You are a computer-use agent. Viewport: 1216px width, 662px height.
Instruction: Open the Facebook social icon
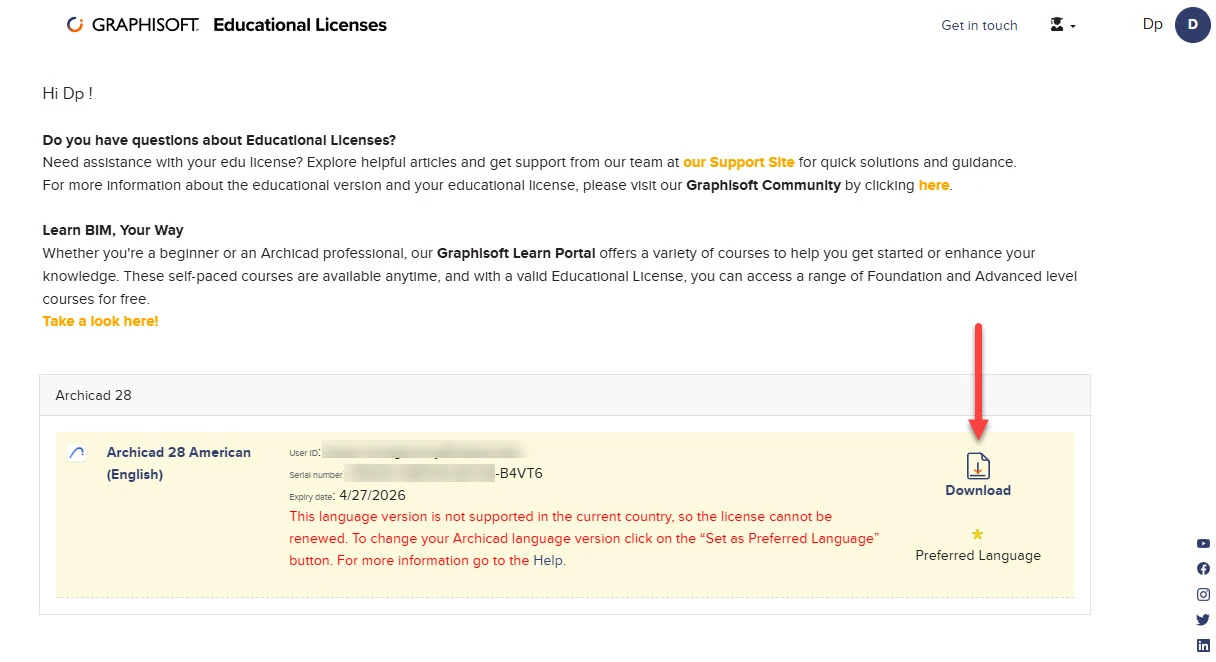click(1203, 569)
